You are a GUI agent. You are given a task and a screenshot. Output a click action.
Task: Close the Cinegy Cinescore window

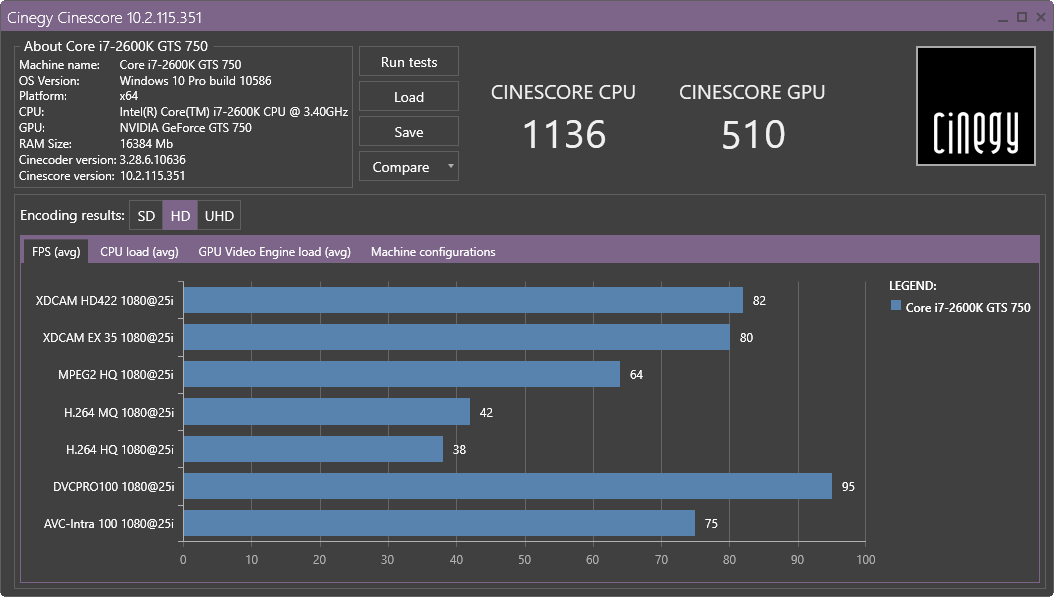coord(1041,17)
